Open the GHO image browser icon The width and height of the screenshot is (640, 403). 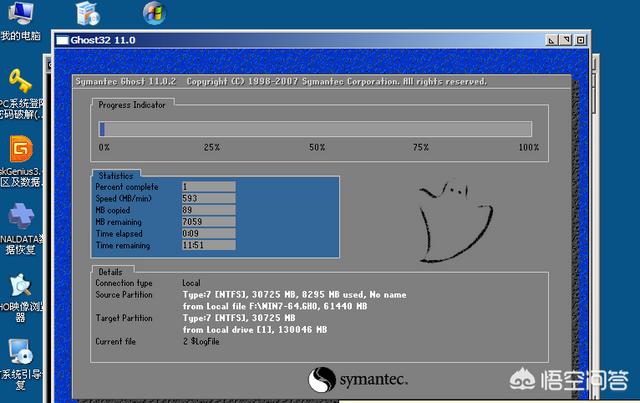pyautogui.click(x=20, y=285)
